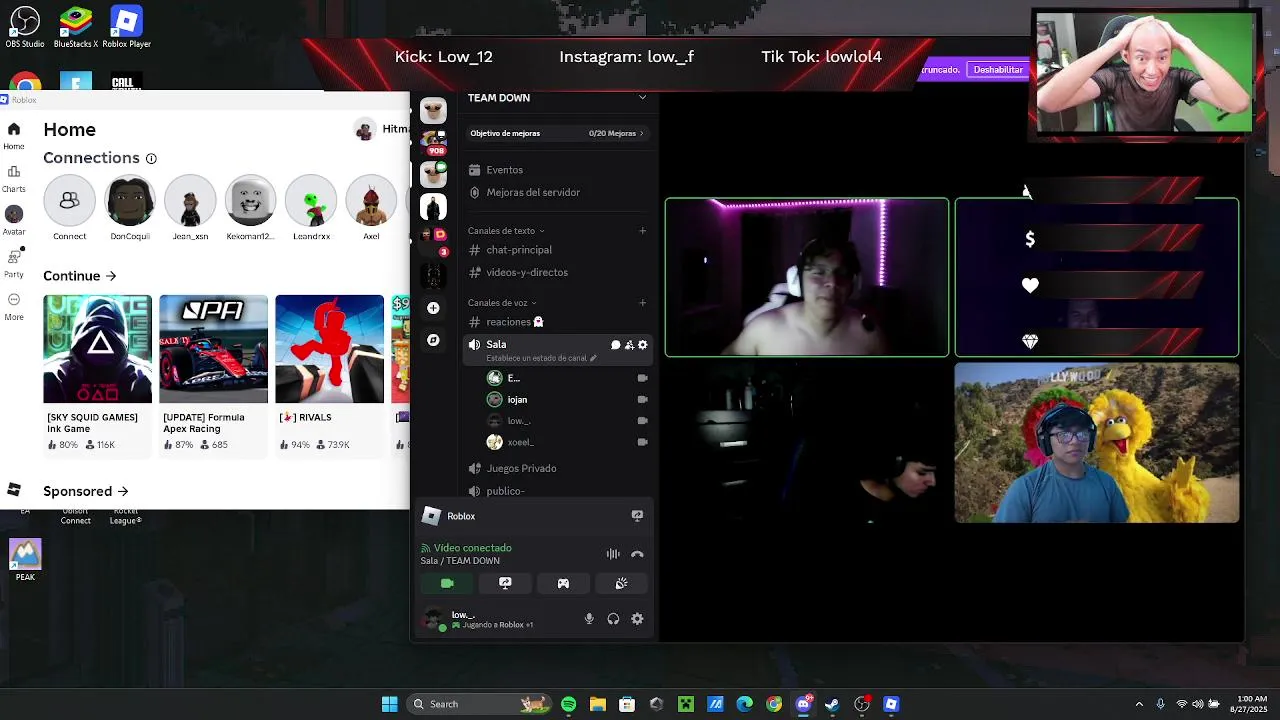1280x720 pixels.
Task: Toggle camera in Discord call
Action: [447, 583]
